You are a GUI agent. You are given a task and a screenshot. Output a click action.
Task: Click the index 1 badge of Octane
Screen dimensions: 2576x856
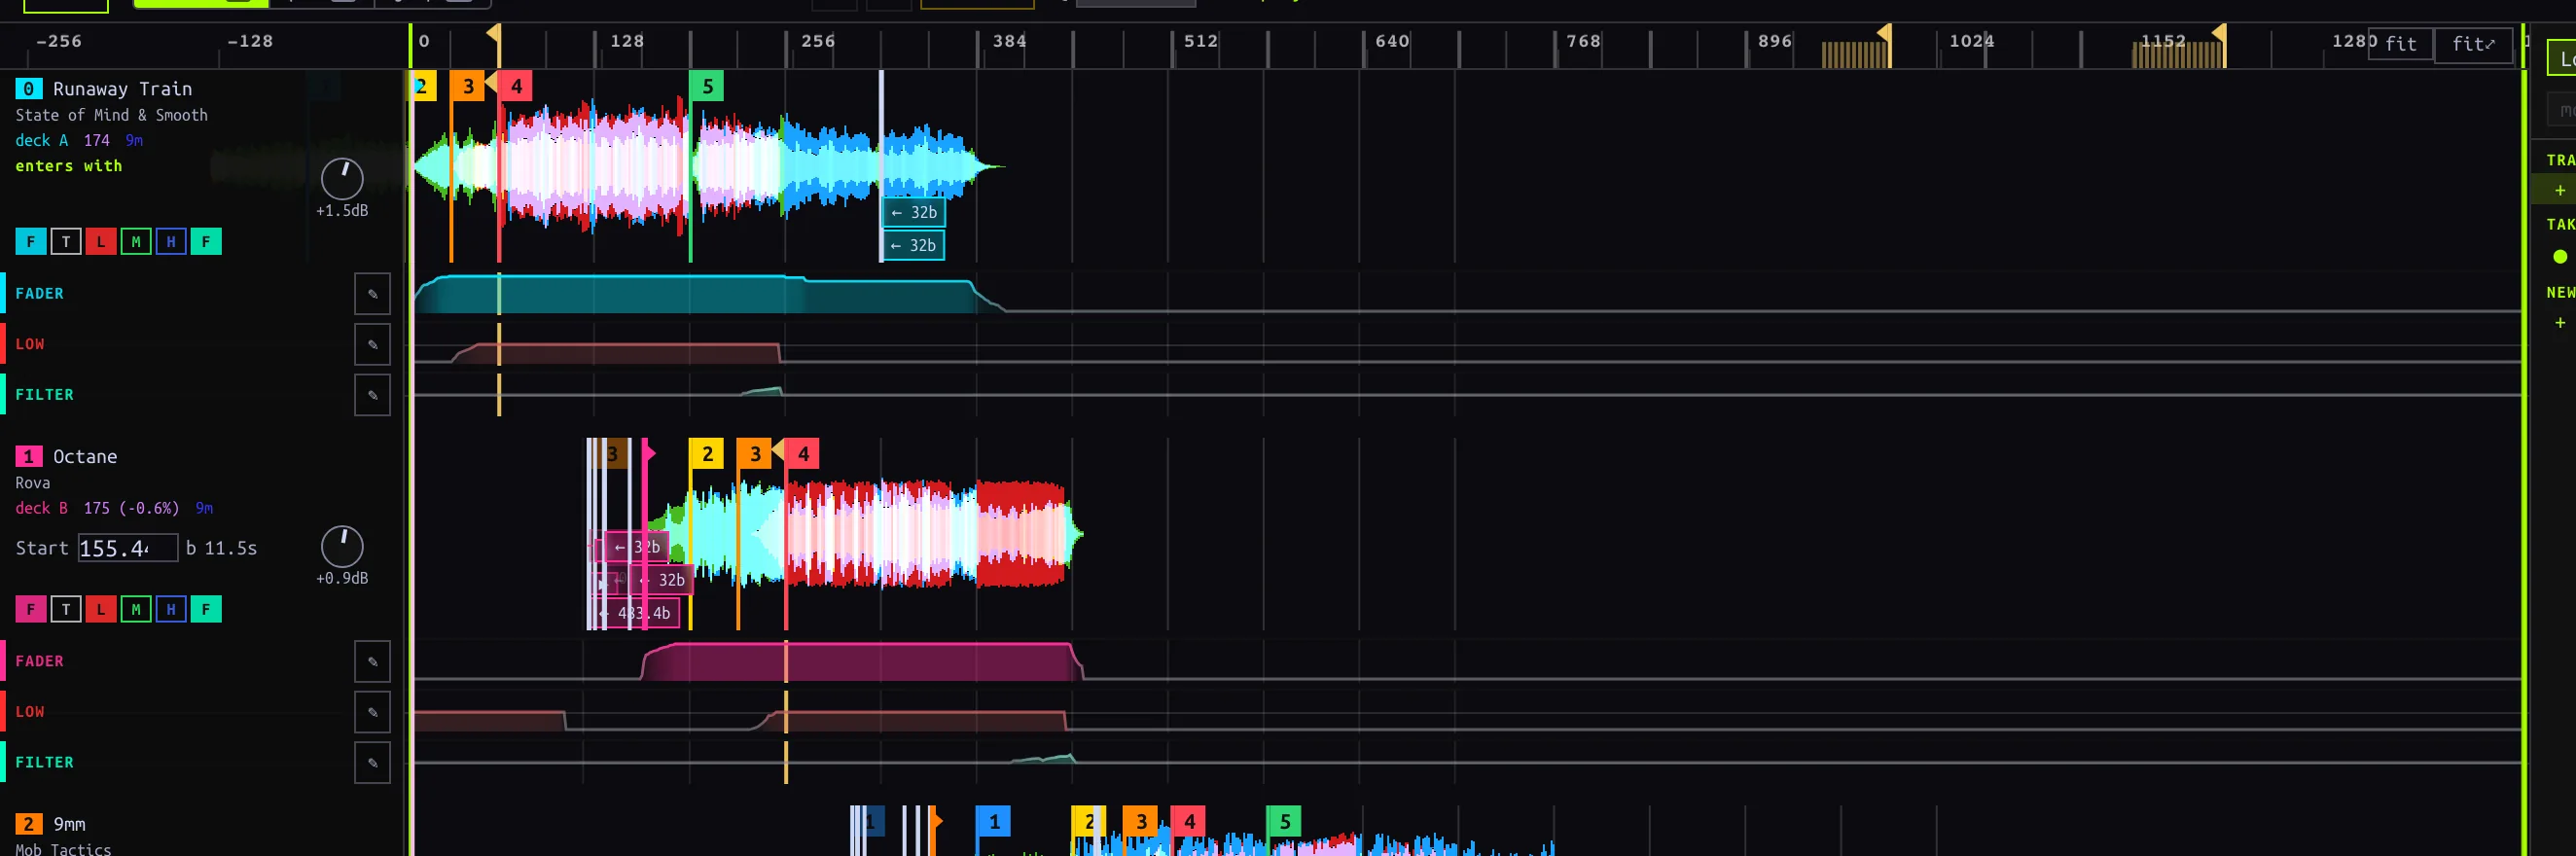(28, 457)
